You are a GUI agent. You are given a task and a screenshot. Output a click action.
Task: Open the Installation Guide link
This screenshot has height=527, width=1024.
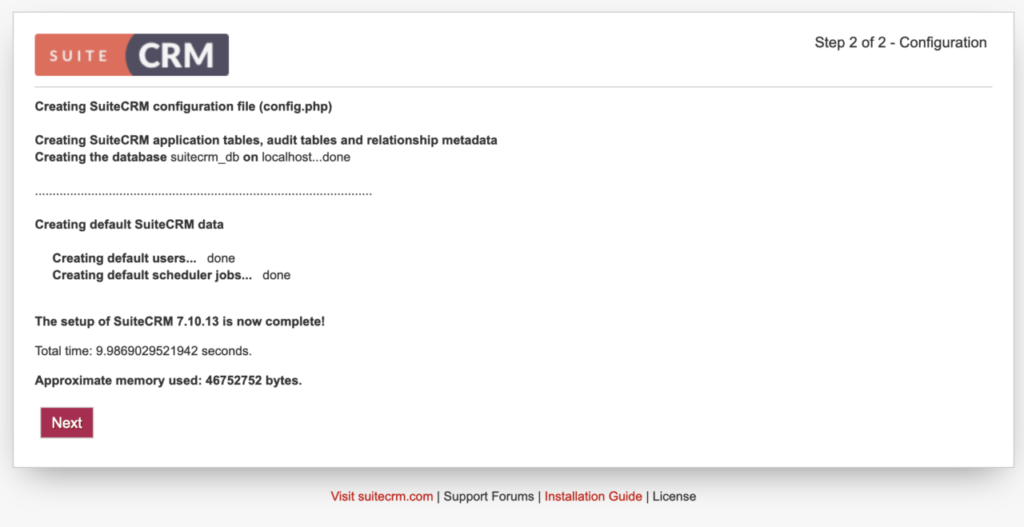pos(593,496)
